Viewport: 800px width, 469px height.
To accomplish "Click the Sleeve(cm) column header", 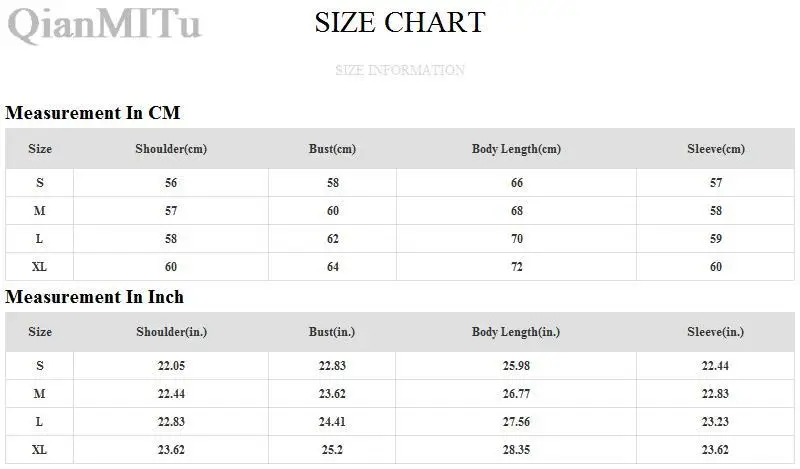I will pos(716,149).
